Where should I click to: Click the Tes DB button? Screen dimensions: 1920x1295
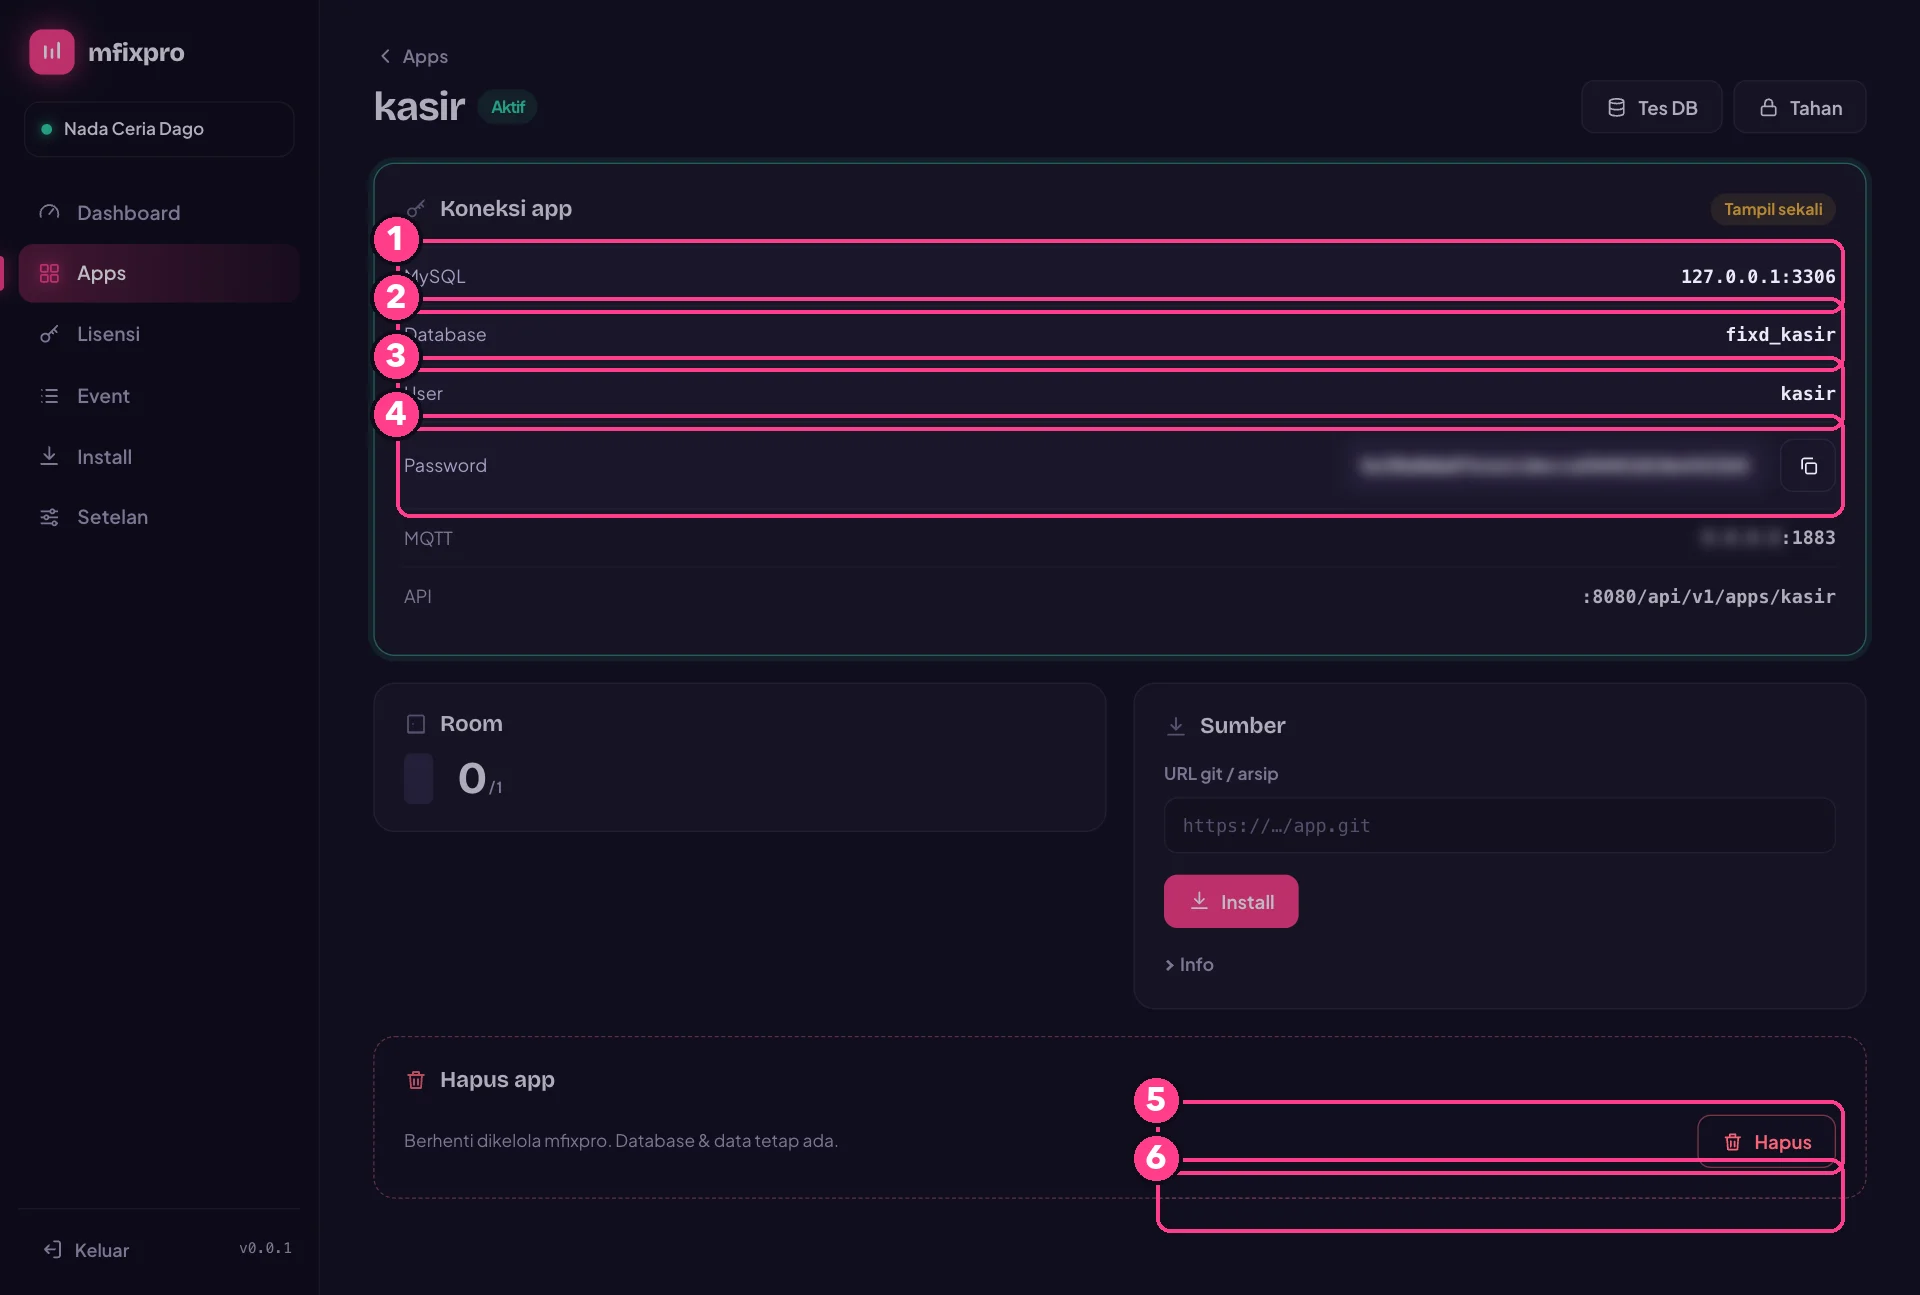[x=1651, y=107]
